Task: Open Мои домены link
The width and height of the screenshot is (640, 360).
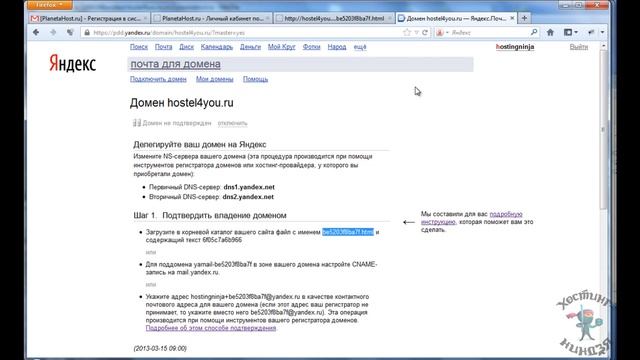Action: click(x=215, y=79)
